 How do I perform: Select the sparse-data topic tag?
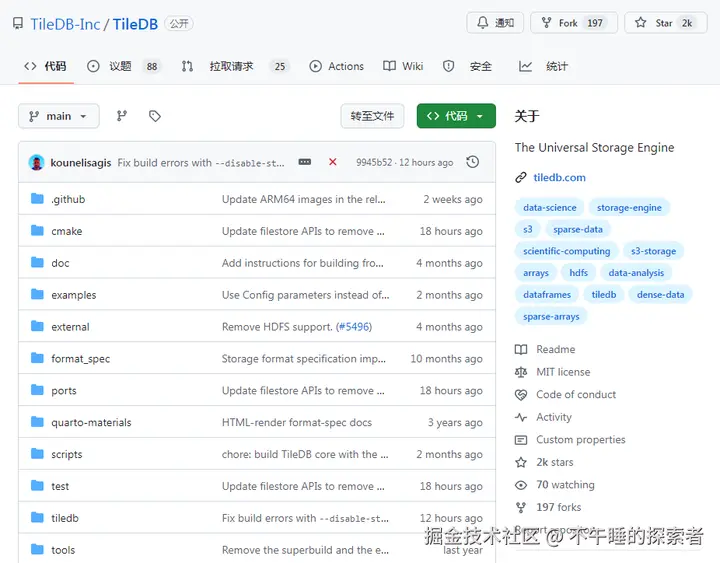click(x=578, y=229)
